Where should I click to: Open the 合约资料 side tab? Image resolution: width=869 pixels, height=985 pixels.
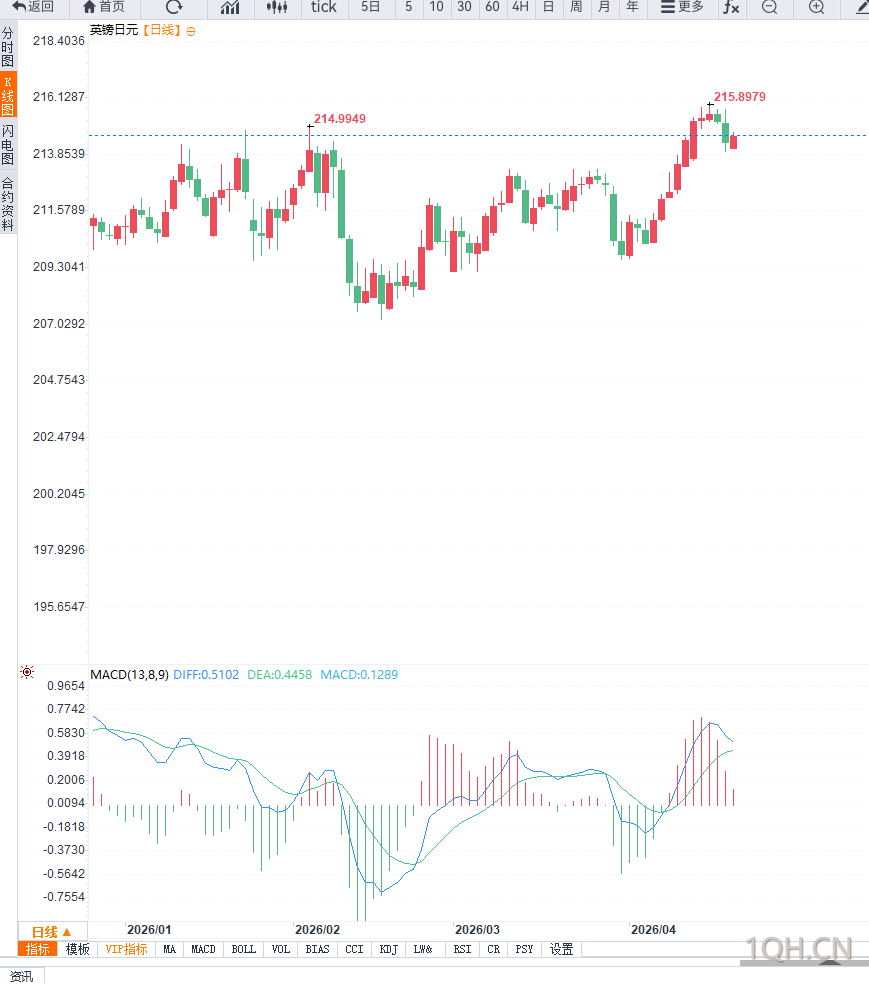point(8,204)
